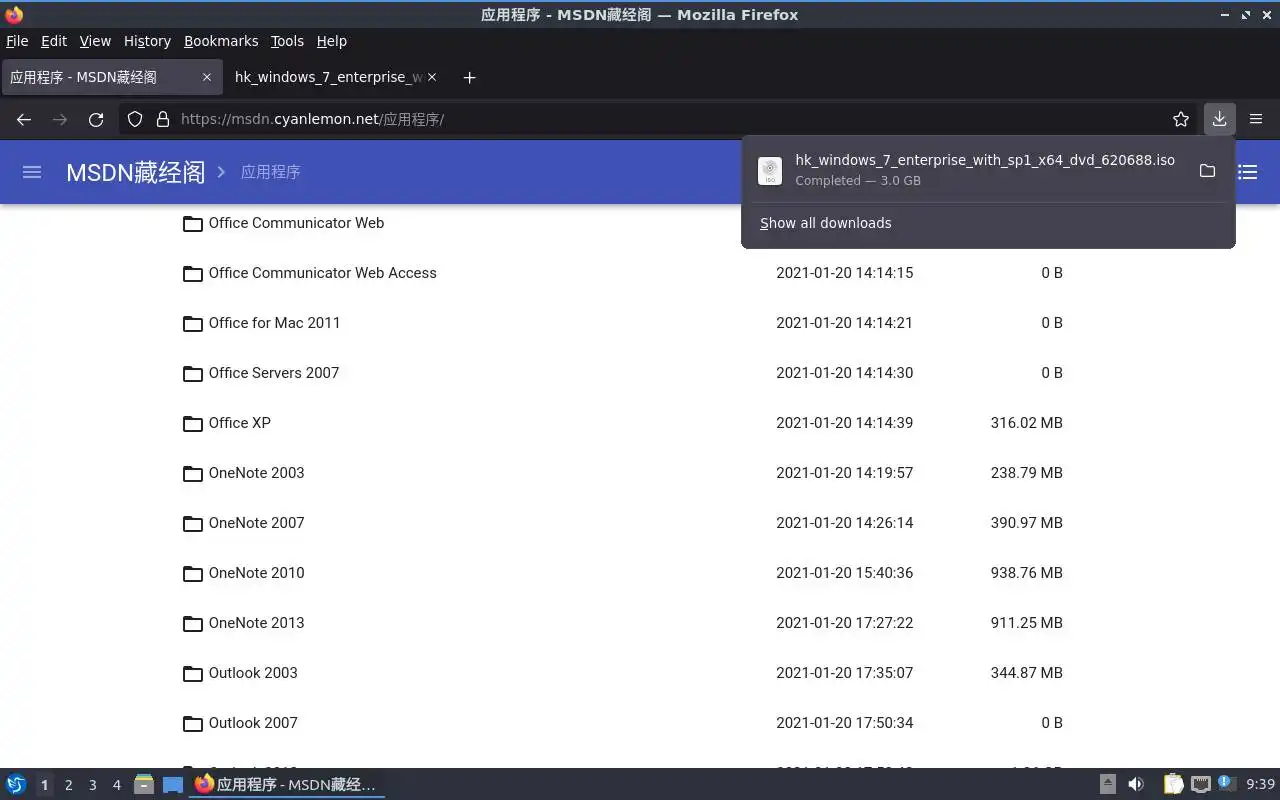Click folder icon of OneNote 2010
Viewport: 1280px width, 800px height.
[193, 574]
